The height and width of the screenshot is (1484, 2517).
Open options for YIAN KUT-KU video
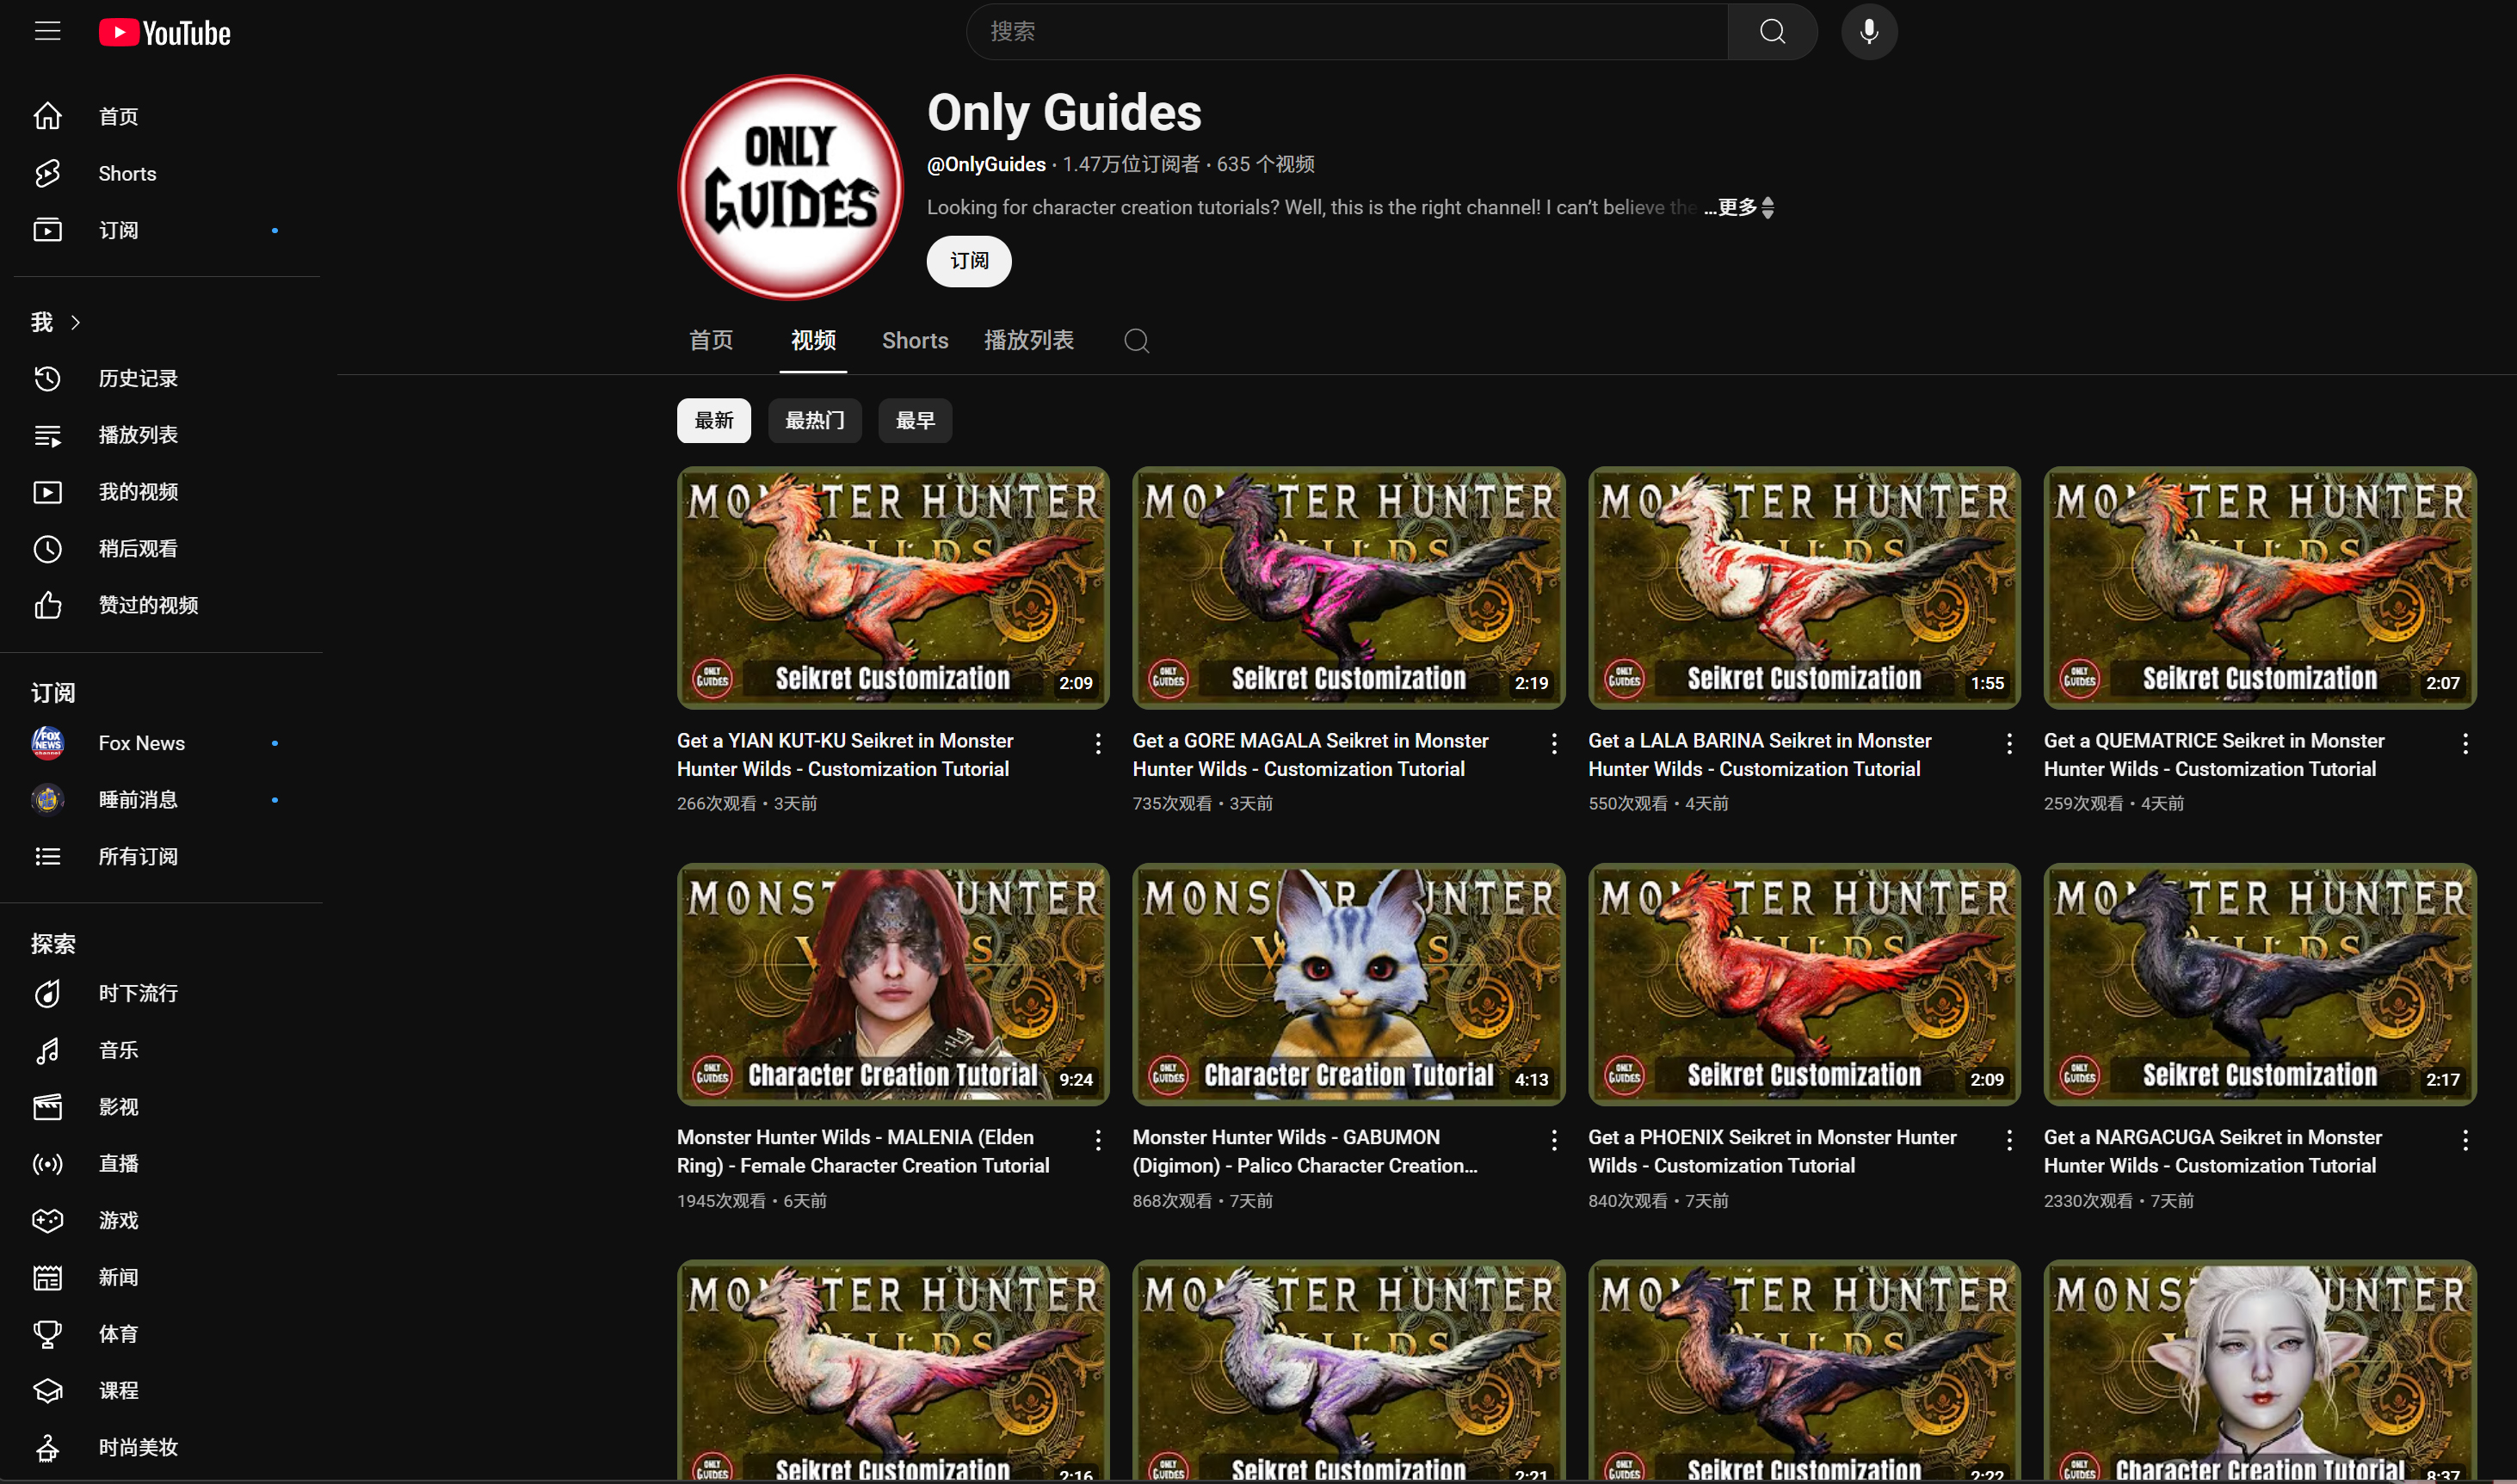(x=1098, y=744)
